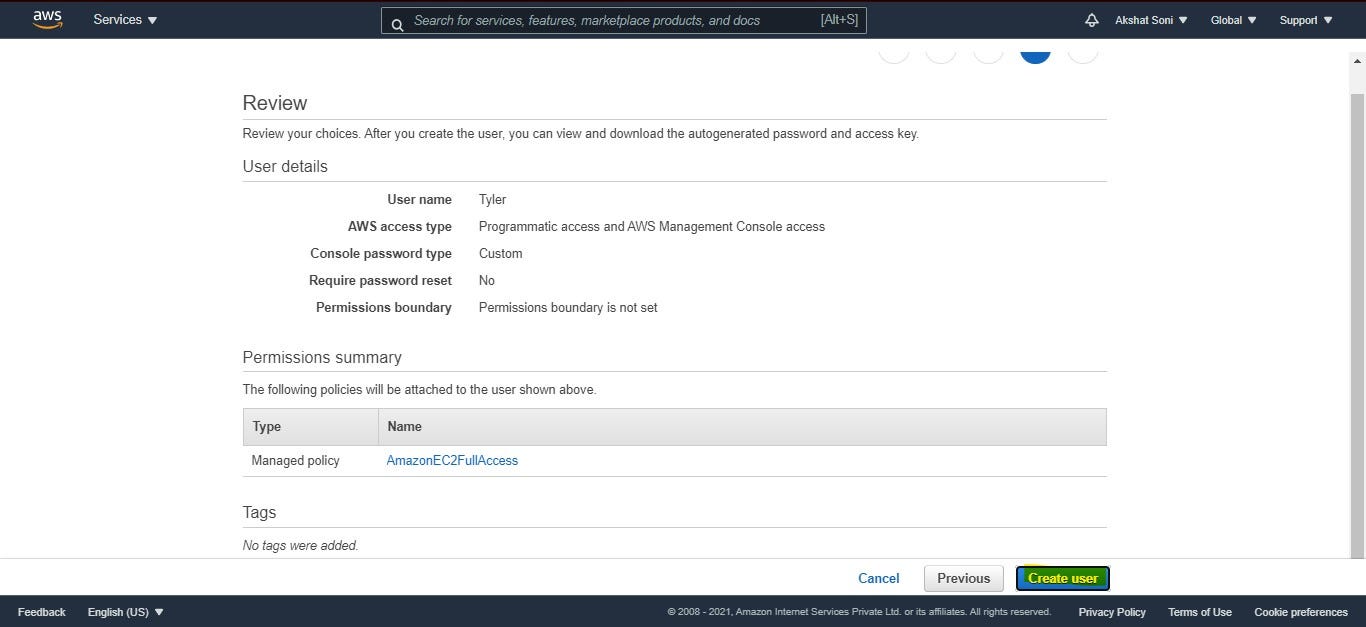Click the Type column header
Viewport: 1366px width, 627px height.
tap(310, 427)
